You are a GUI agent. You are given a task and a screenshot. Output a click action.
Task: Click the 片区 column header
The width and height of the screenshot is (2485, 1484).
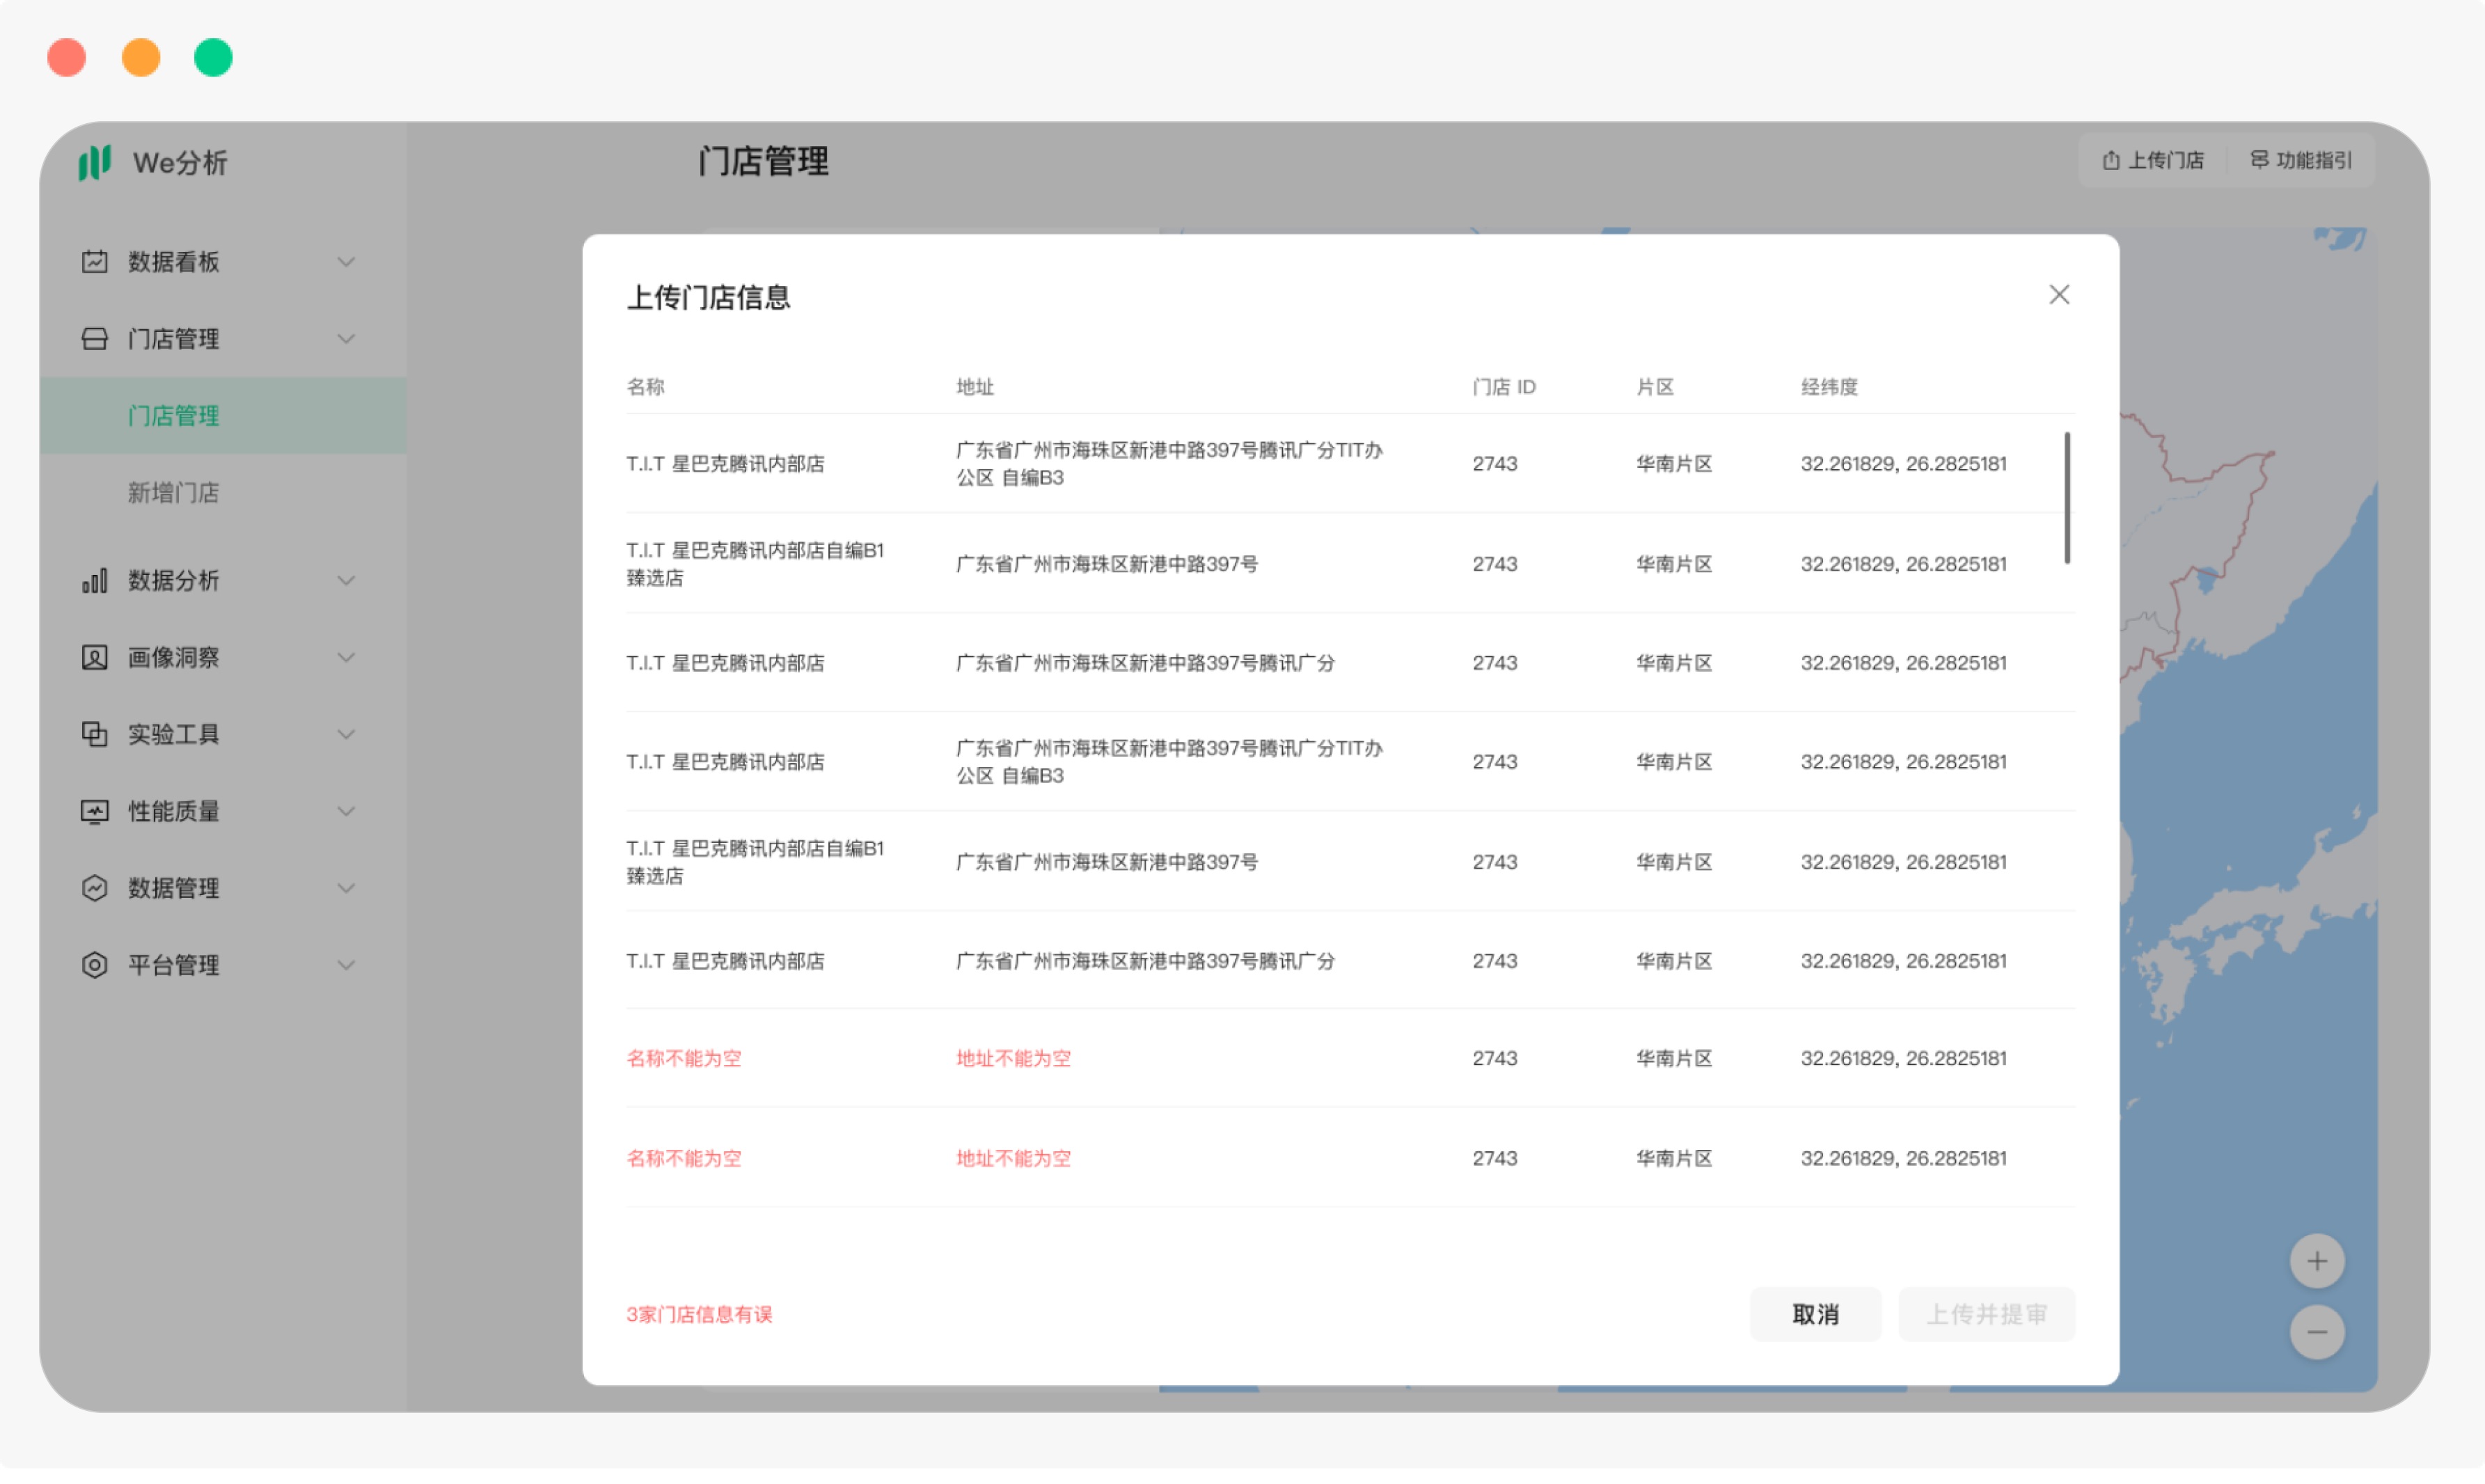click(x=1655, y=387)
